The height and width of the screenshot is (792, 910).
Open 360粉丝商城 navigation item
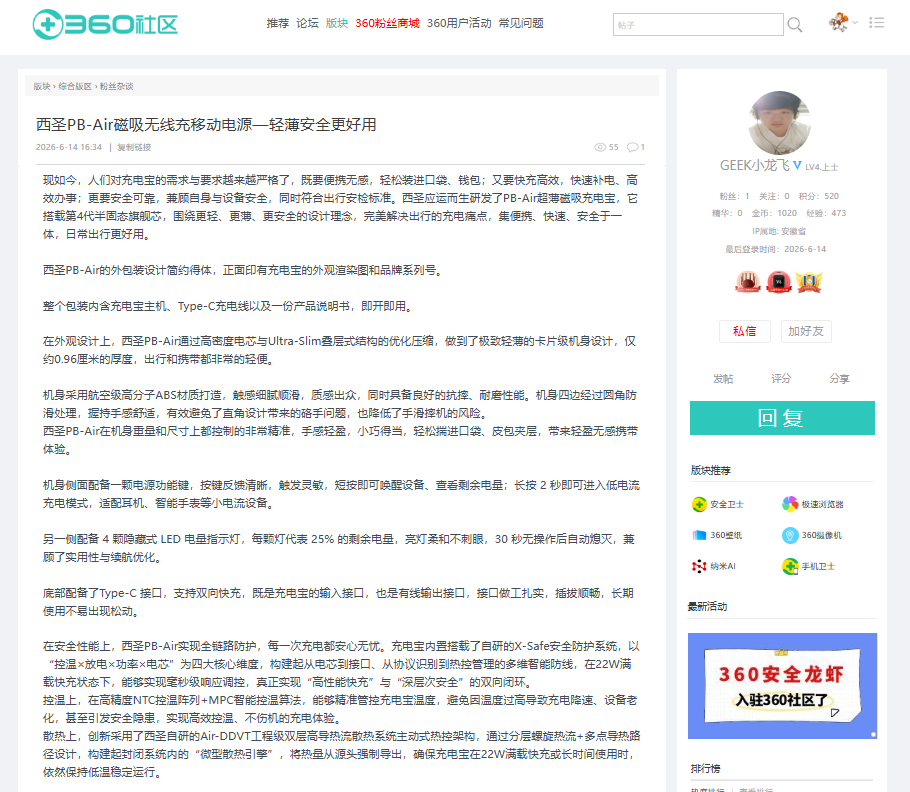pos(387,23)
